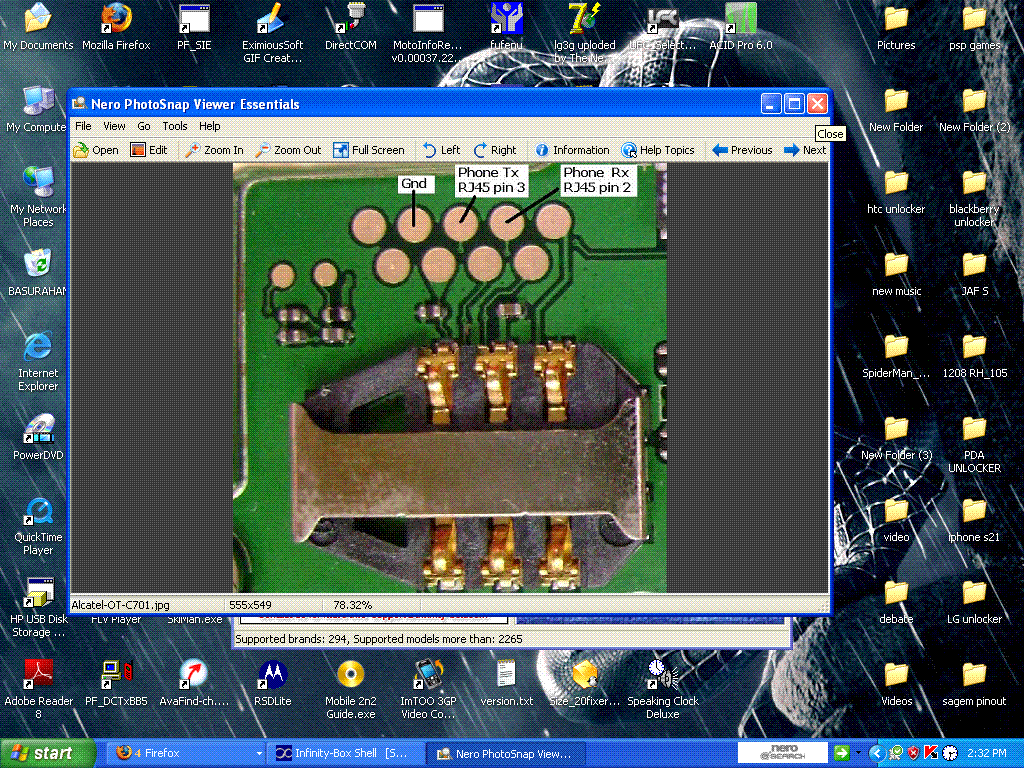Go to Previous image
Screen dimensions: 1024x768
click(x=742, y=150)
